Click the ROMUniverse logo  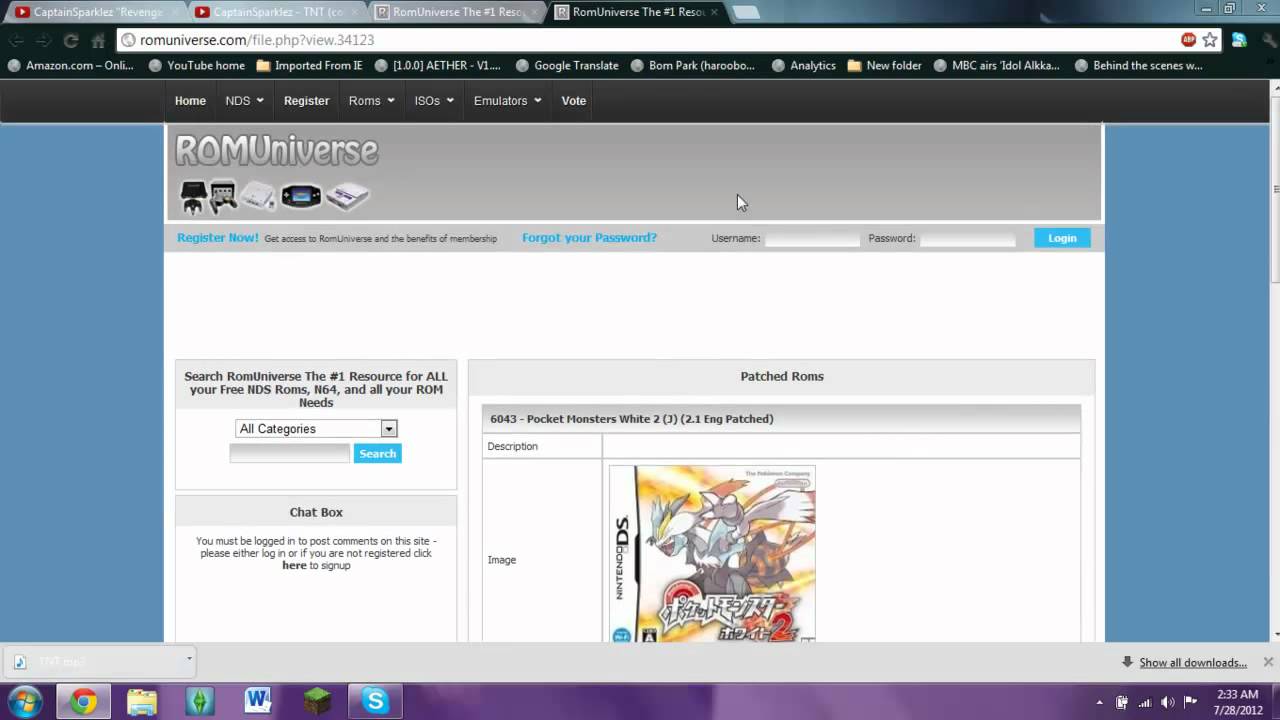point(277,151)
